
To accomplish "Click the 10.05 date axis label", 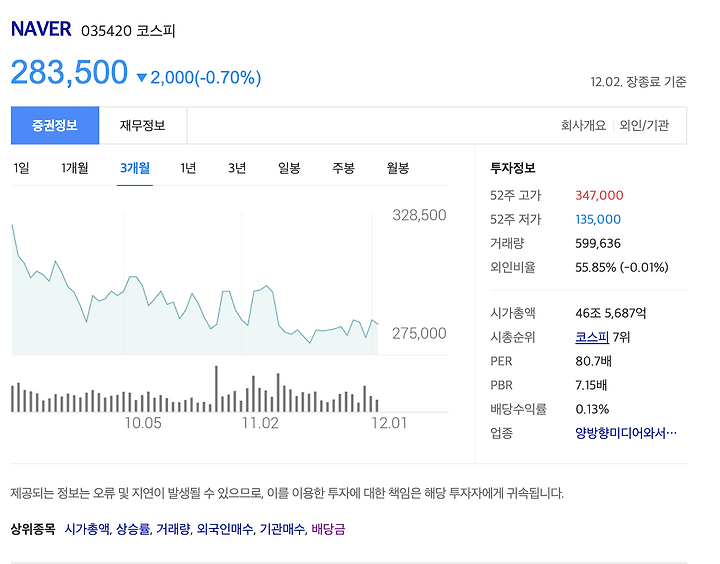I will 143,423.
